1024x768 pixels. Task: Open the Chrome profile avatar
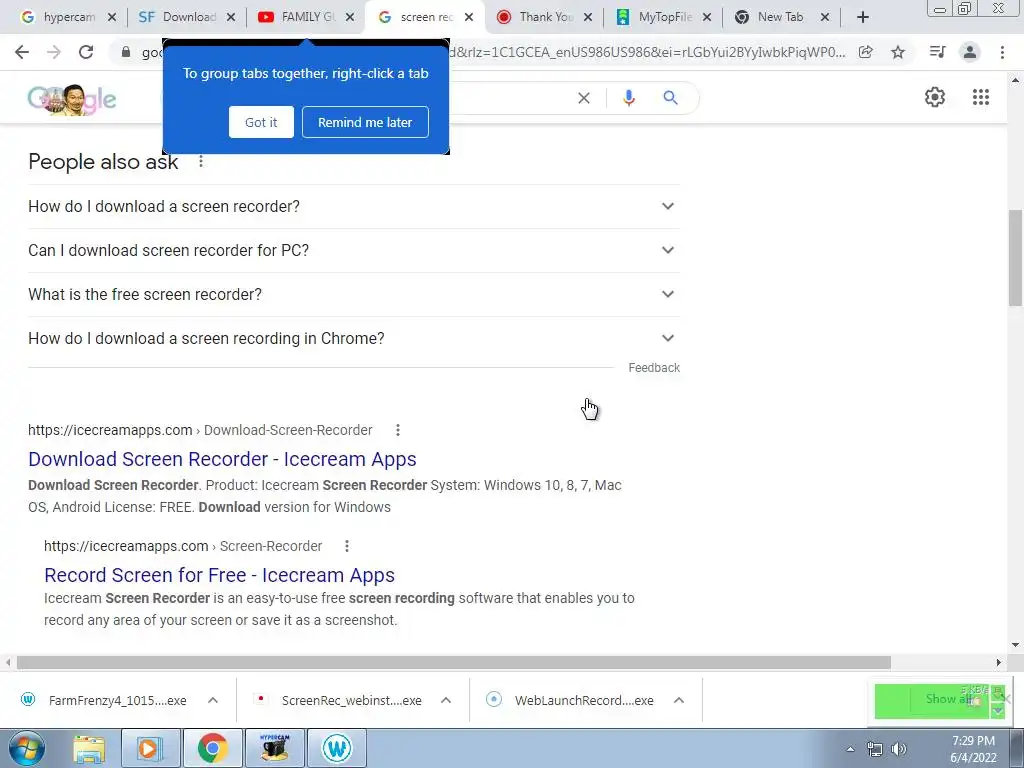click(x=970, y=52)
